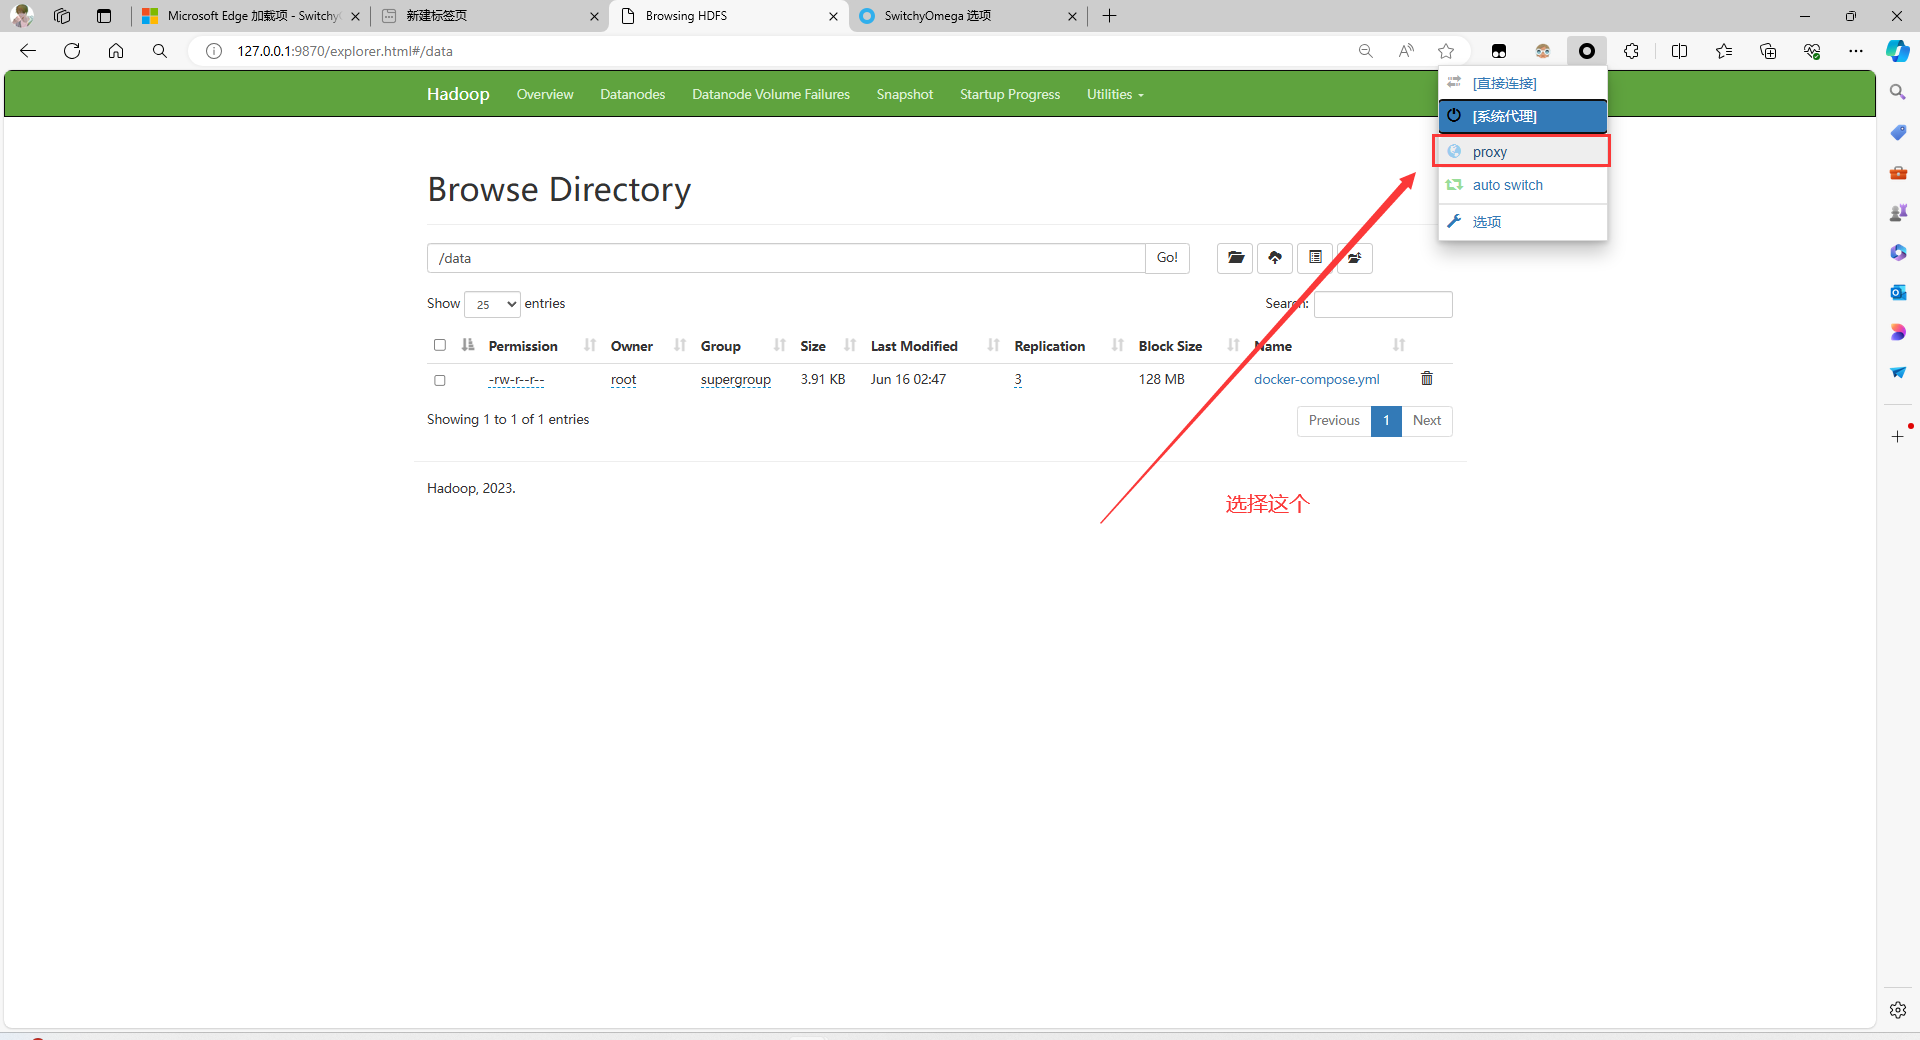Click the Next pagination button
Image resolution: width=1920 pixels, height=1040 pixels.
point(1427,421)
